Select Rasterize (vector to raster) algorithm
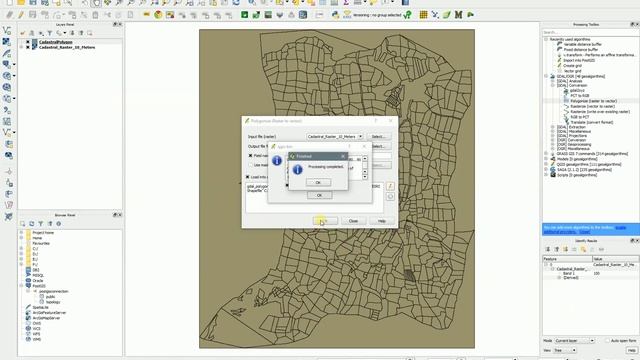This screenshot has width=640, height=360. (x=592, y=106)
